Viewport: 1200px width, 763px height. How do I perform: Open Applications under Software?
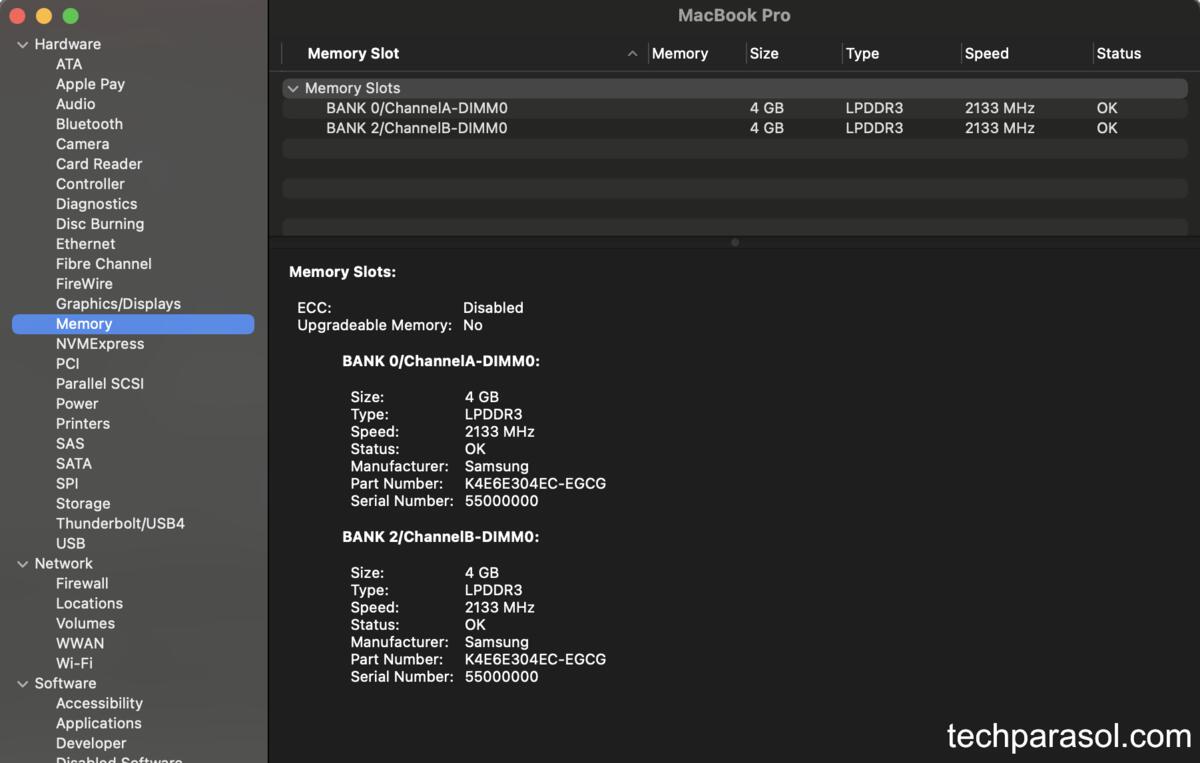(x=98, y=723)
